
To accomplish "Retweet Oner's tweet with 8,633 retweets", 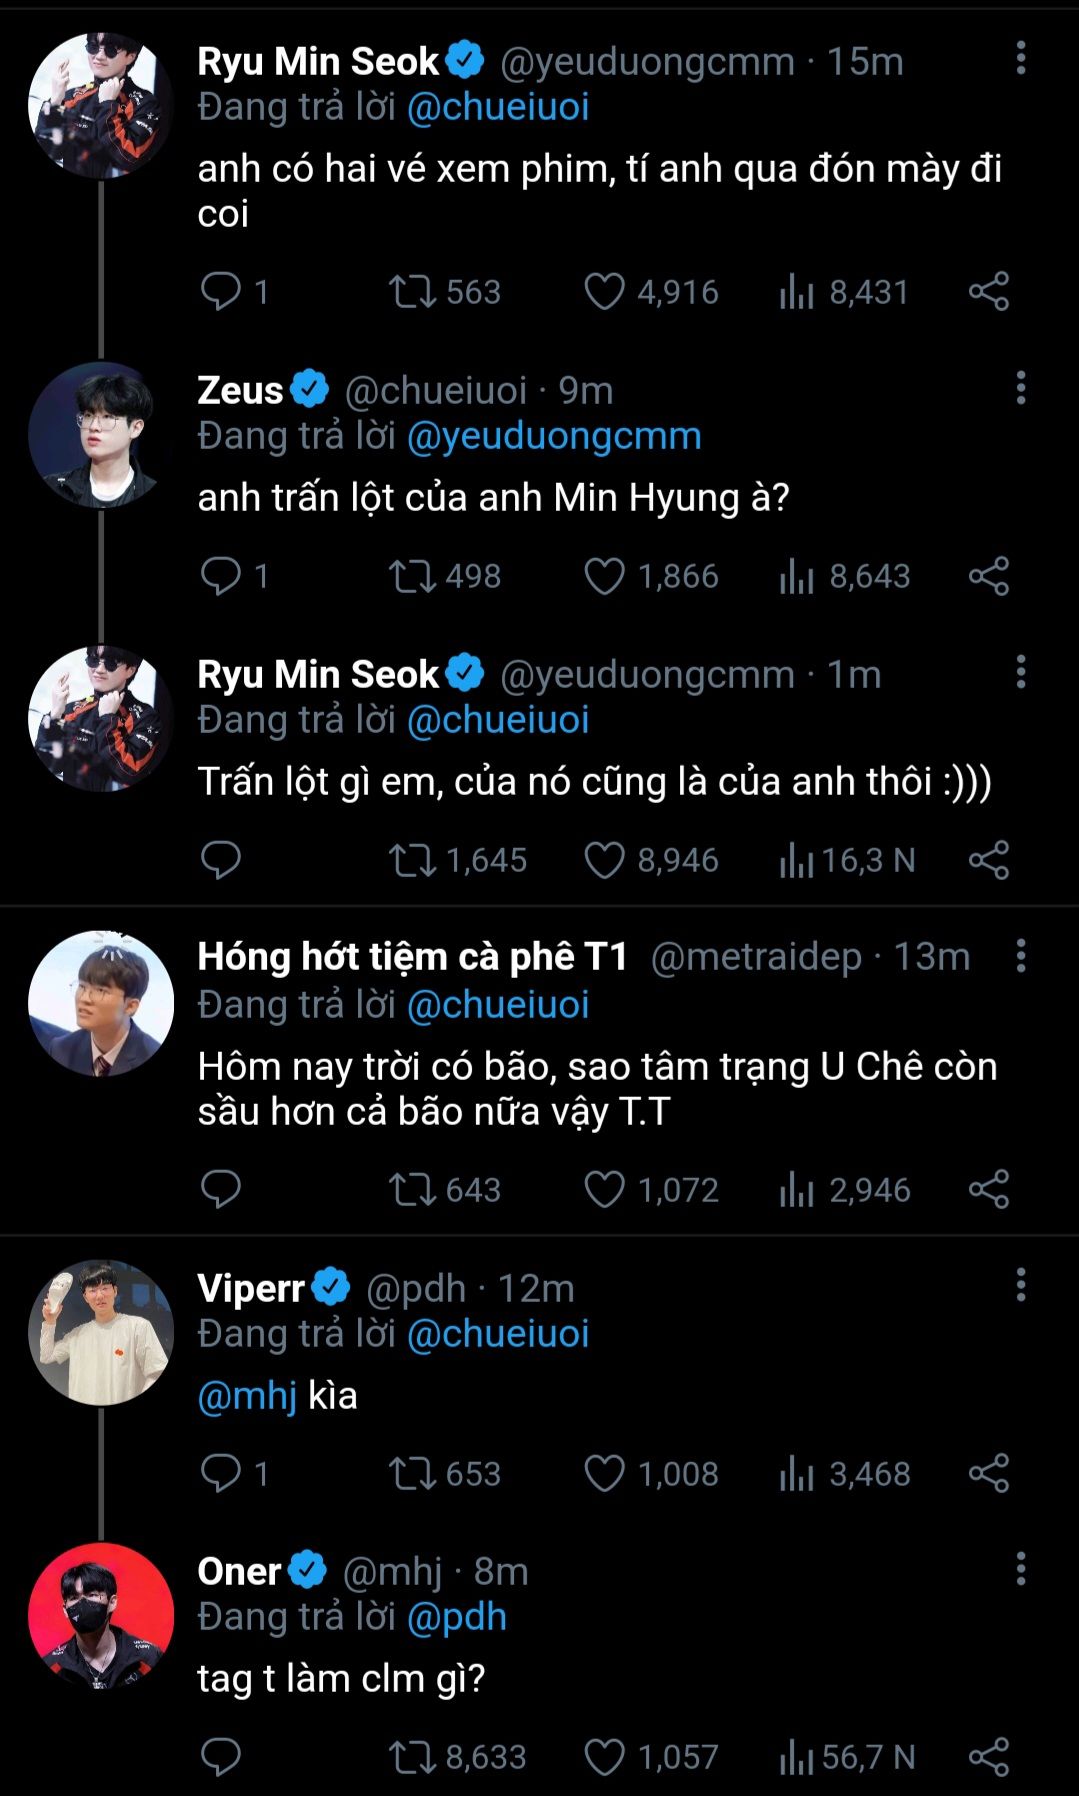I will click(x=412, y=1757).
